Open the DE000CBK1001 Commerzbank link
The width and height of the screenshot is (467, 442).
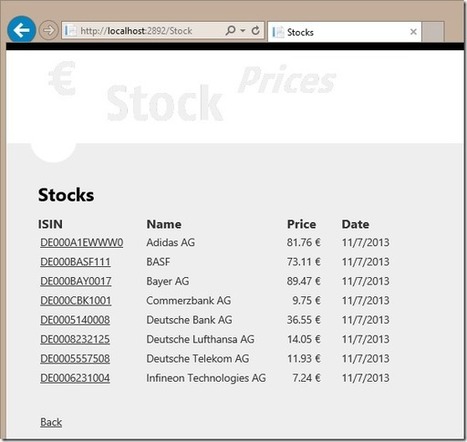pos(76,300)
